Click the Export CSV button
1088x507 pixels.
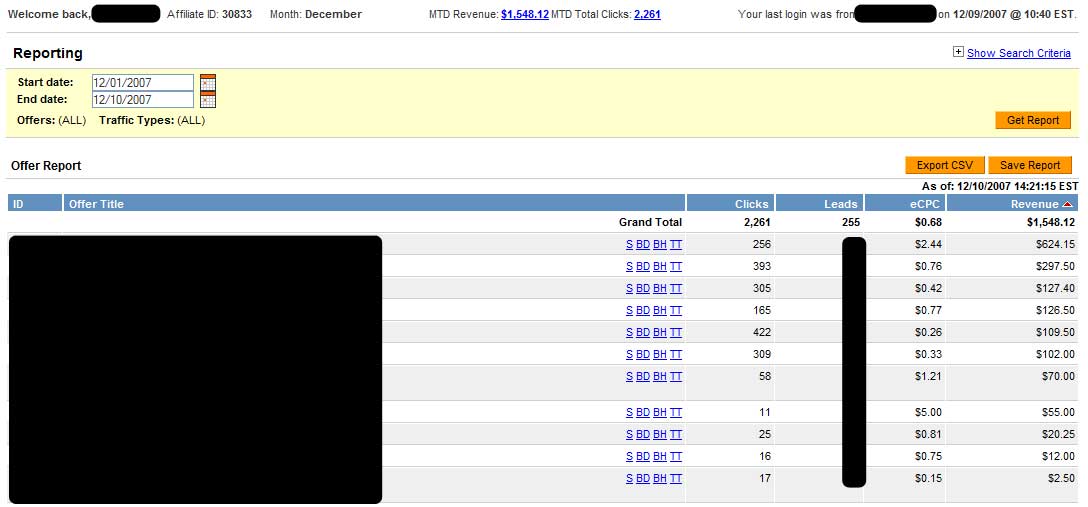click(x=944, y=165)
